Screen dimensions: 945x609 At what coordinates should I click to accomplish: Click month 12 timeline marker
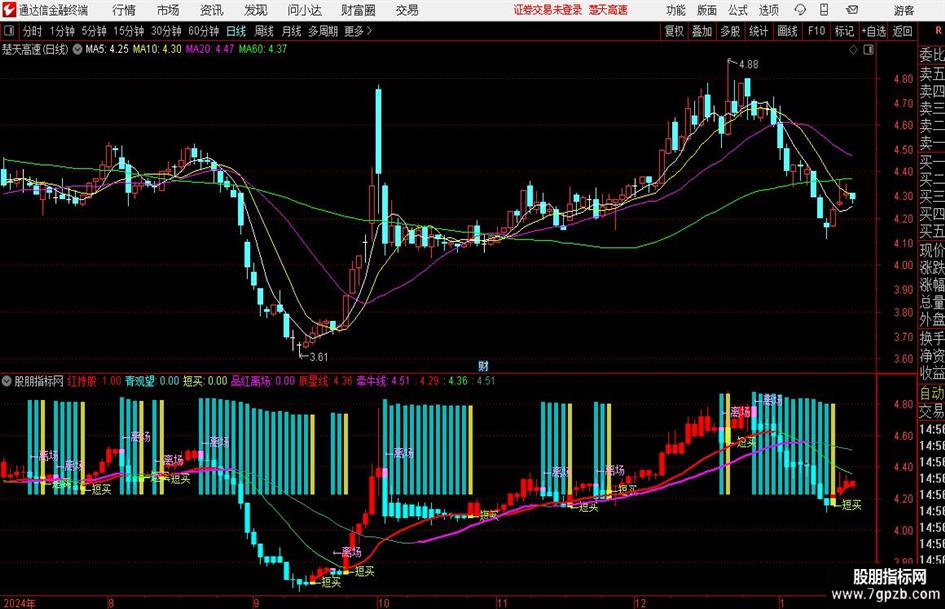coord(640,602)
